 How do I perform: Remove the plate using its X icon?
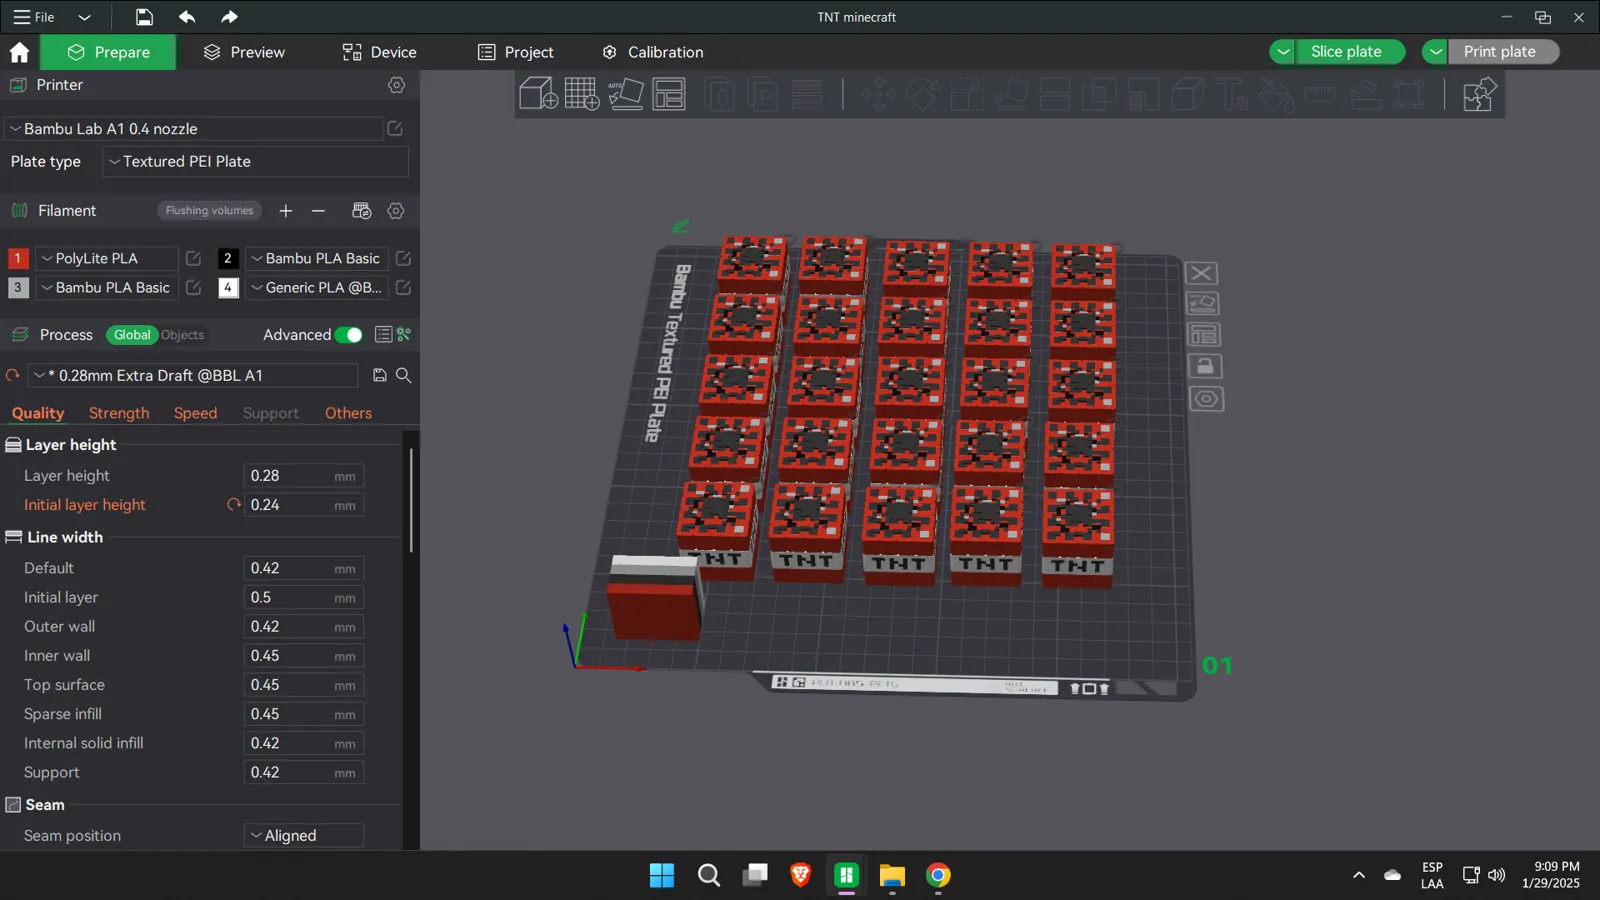[x=1202, y=273]
